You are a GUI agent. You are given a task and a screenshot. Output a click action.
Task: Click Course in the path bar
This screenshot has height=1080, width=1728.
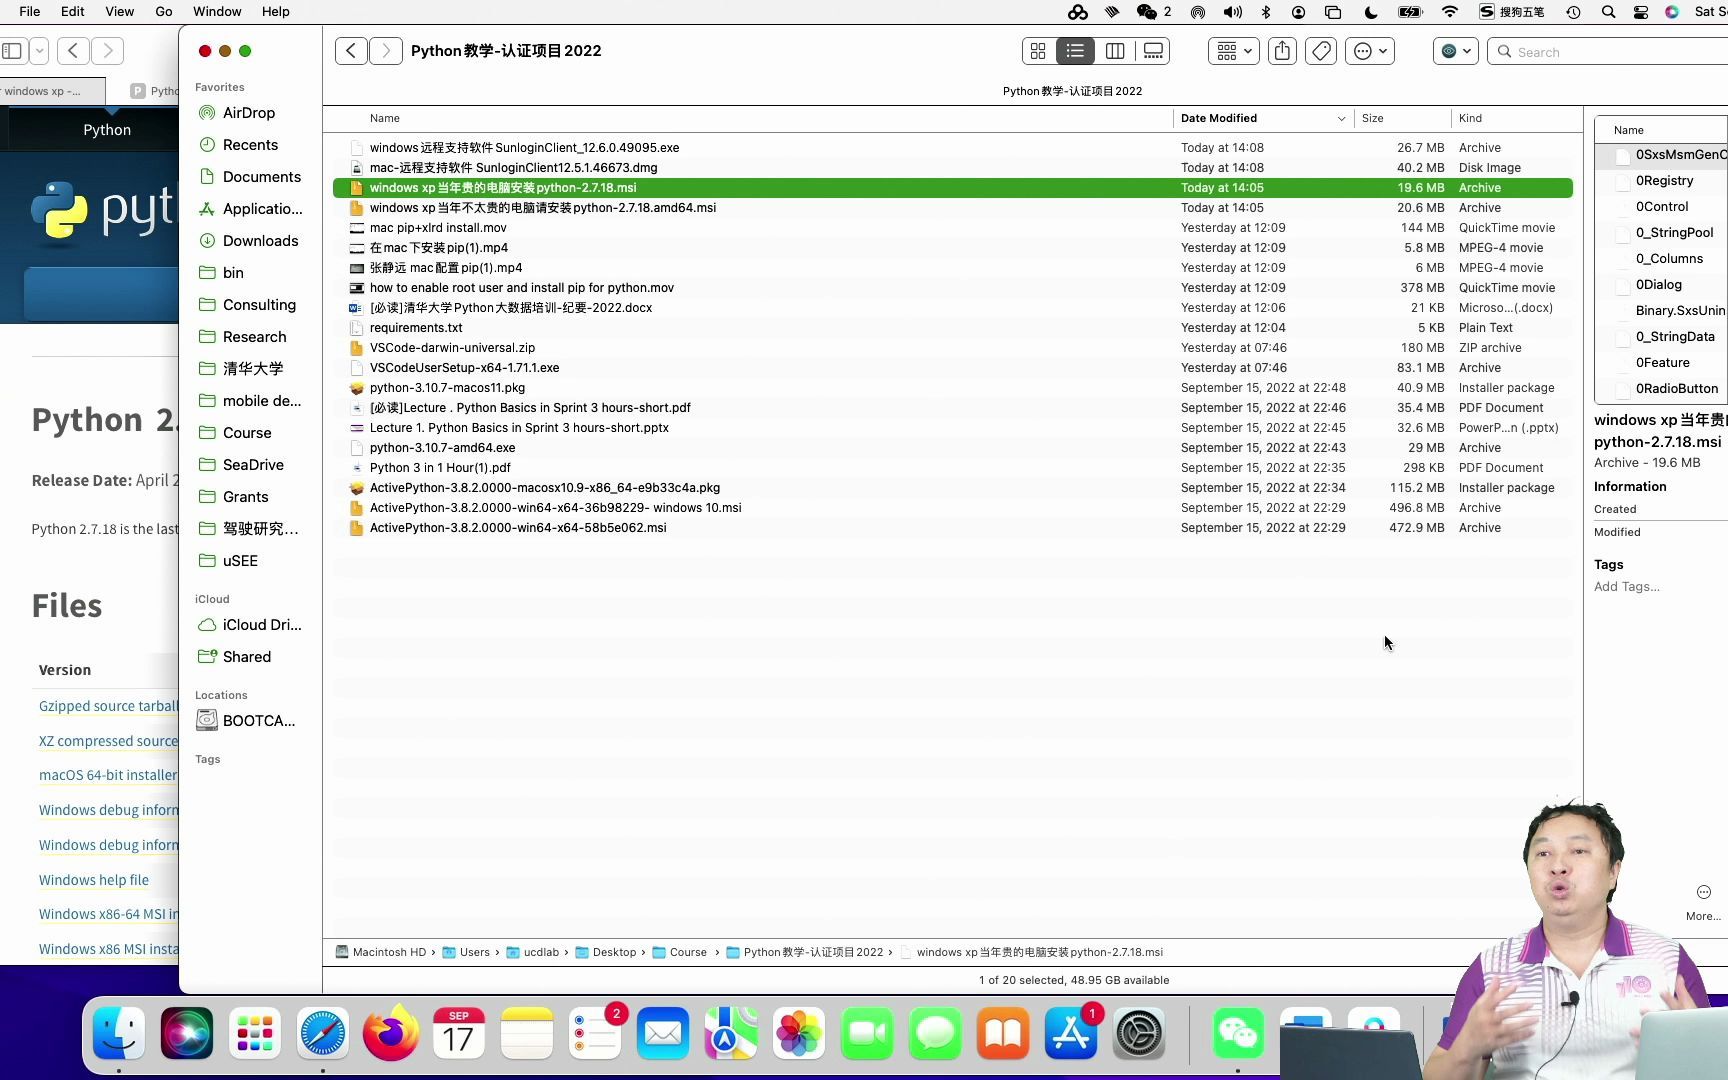[x=679, y=952]
